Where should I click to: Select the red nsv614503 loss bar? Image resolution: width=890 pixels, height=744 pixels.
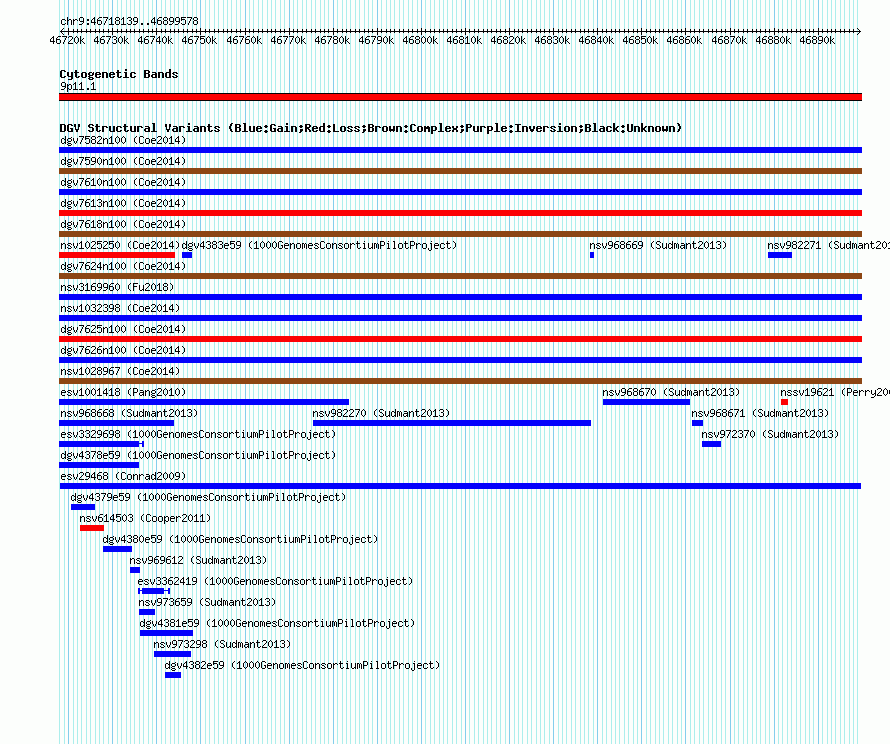92,528
